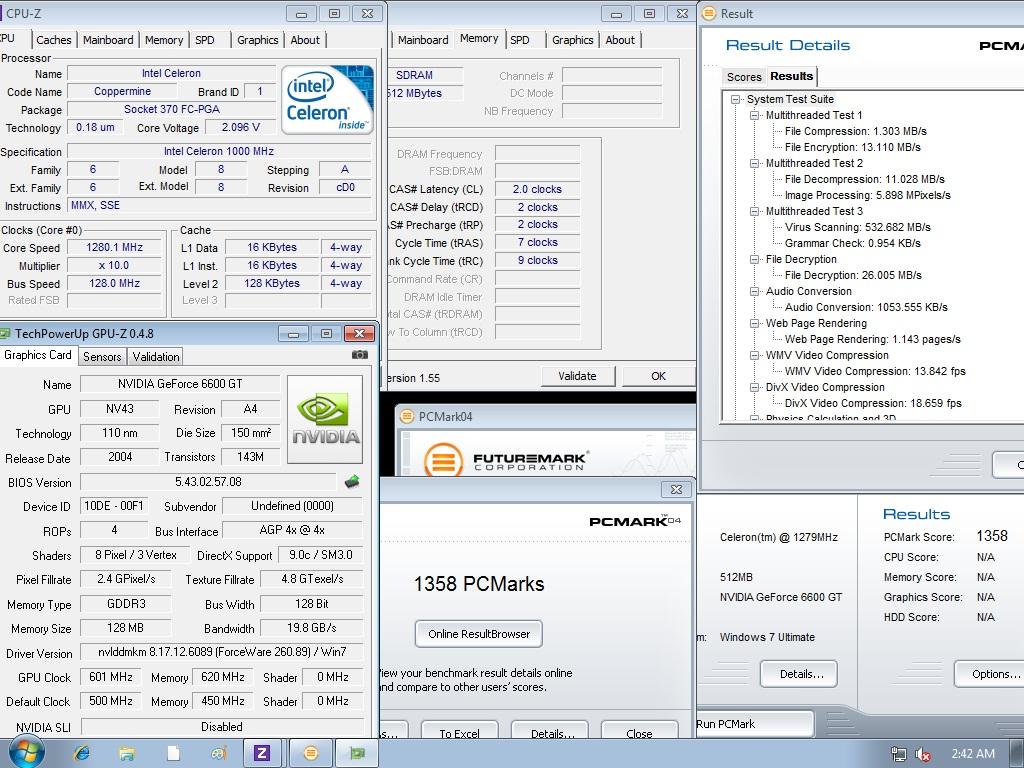Collapse Multithreaded Test 1 node
Image resolution: width=1024 pixels, height=768 pixels.
[x=754, y=115]
